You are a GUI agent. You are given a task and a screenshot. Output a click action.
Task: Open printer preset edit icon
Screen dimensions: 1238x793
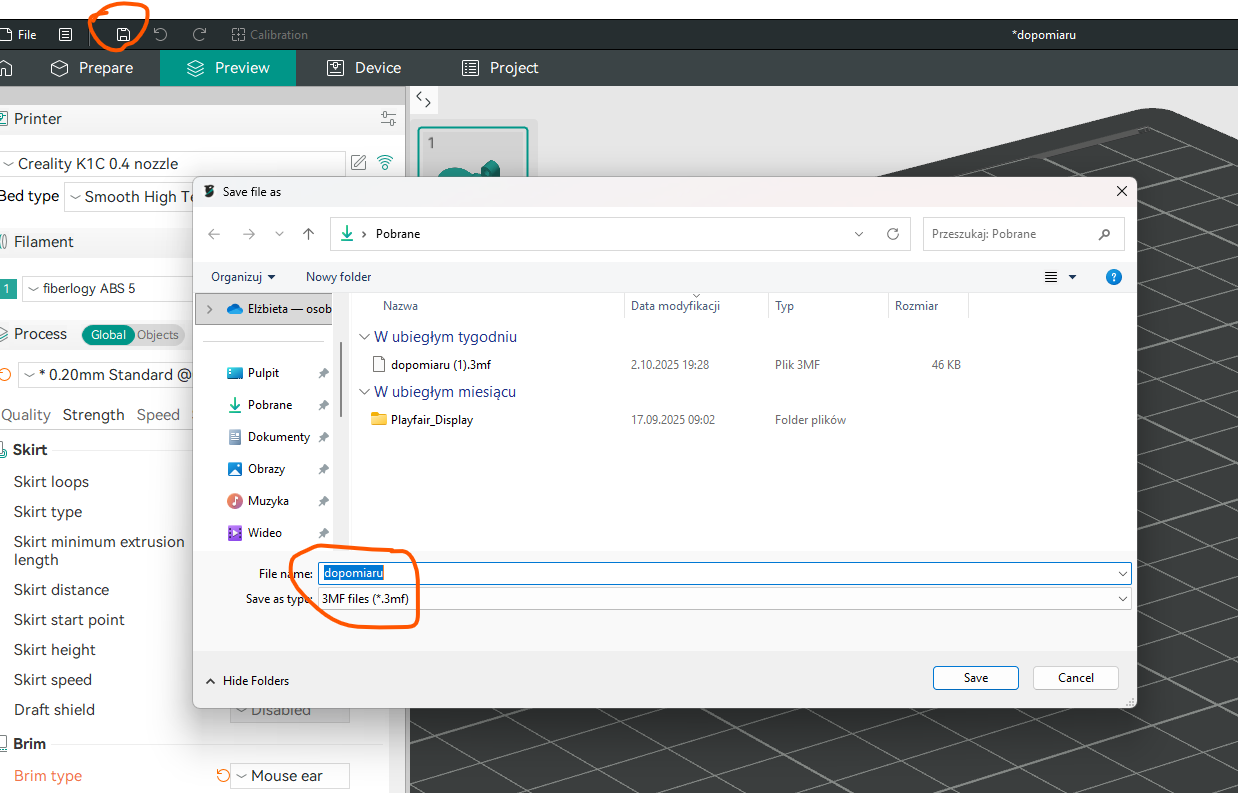pyautogui.click(x=358, y=163)
